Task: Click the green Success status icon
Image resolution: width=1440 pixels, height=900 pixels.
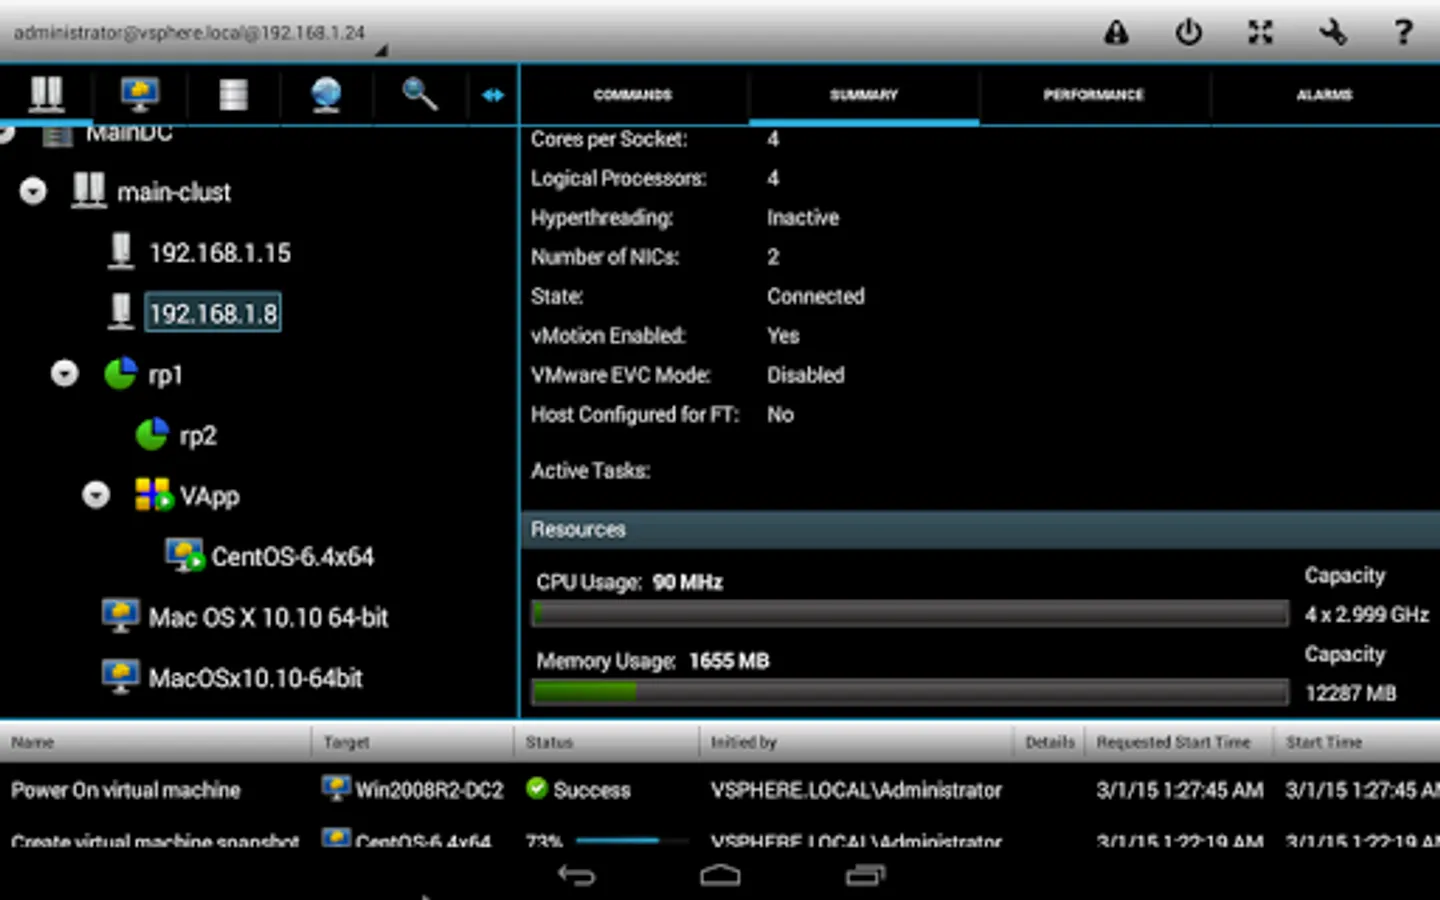Action: point(537,788)
